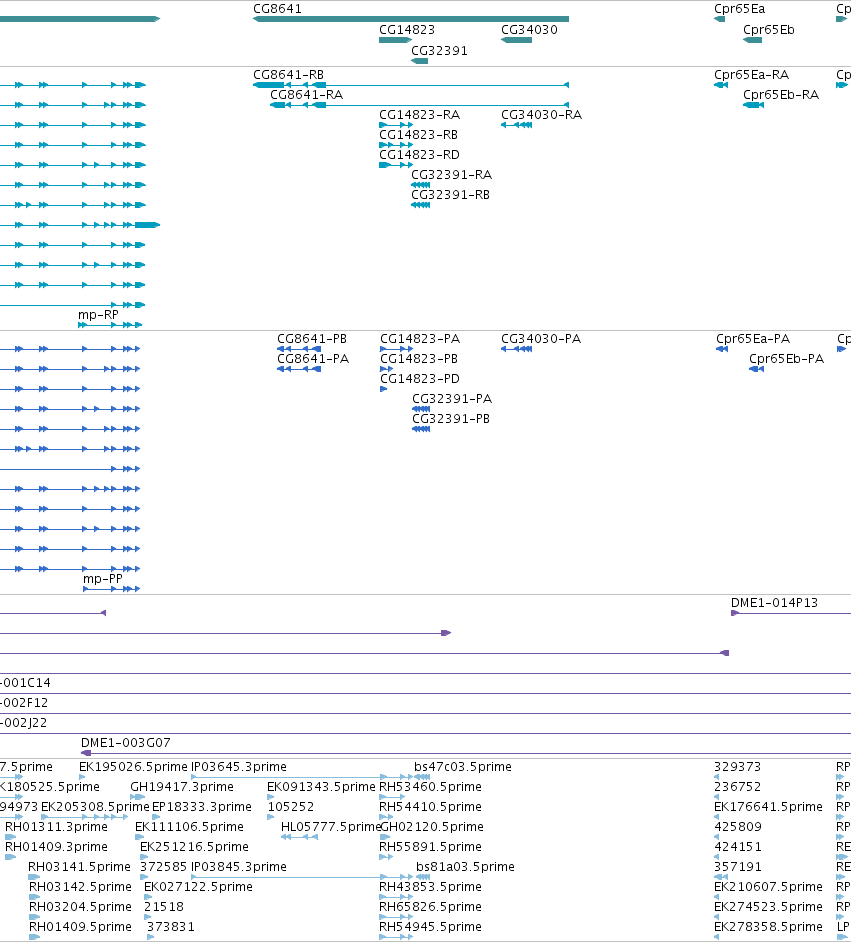
Task: Select BAC clone DME1-003G07
Action: click(466, 753)
